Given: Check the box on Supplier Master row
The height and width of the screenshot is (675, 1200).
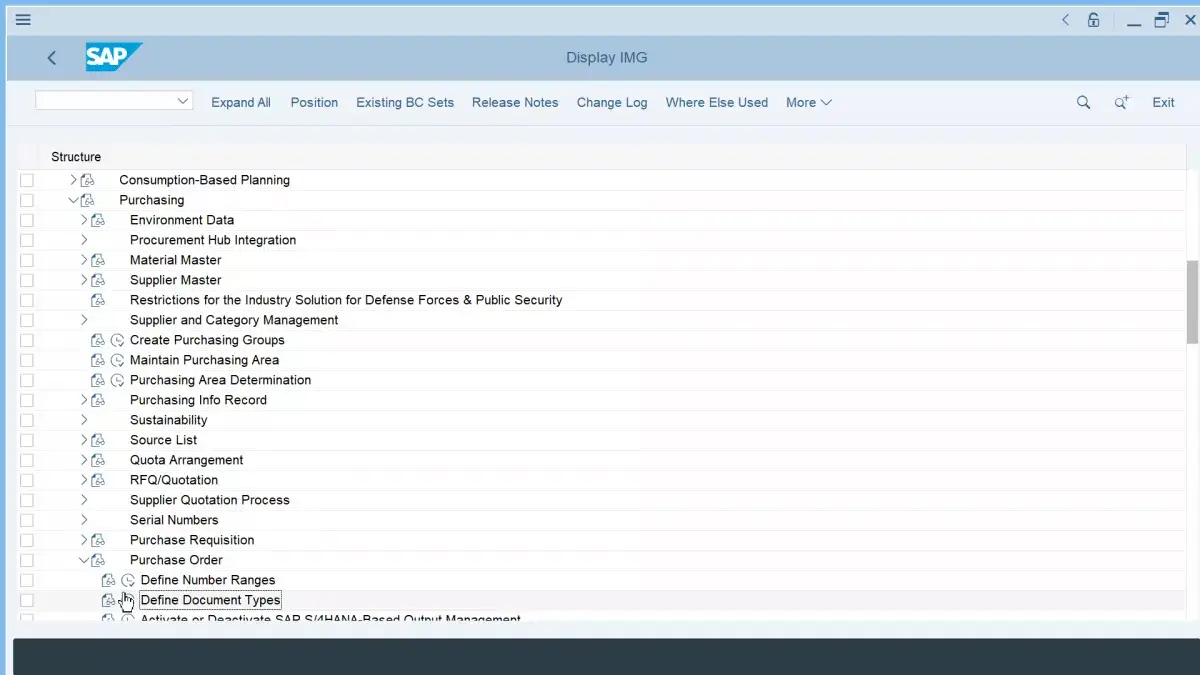Looking at the screenshot, I should (27, 280).
